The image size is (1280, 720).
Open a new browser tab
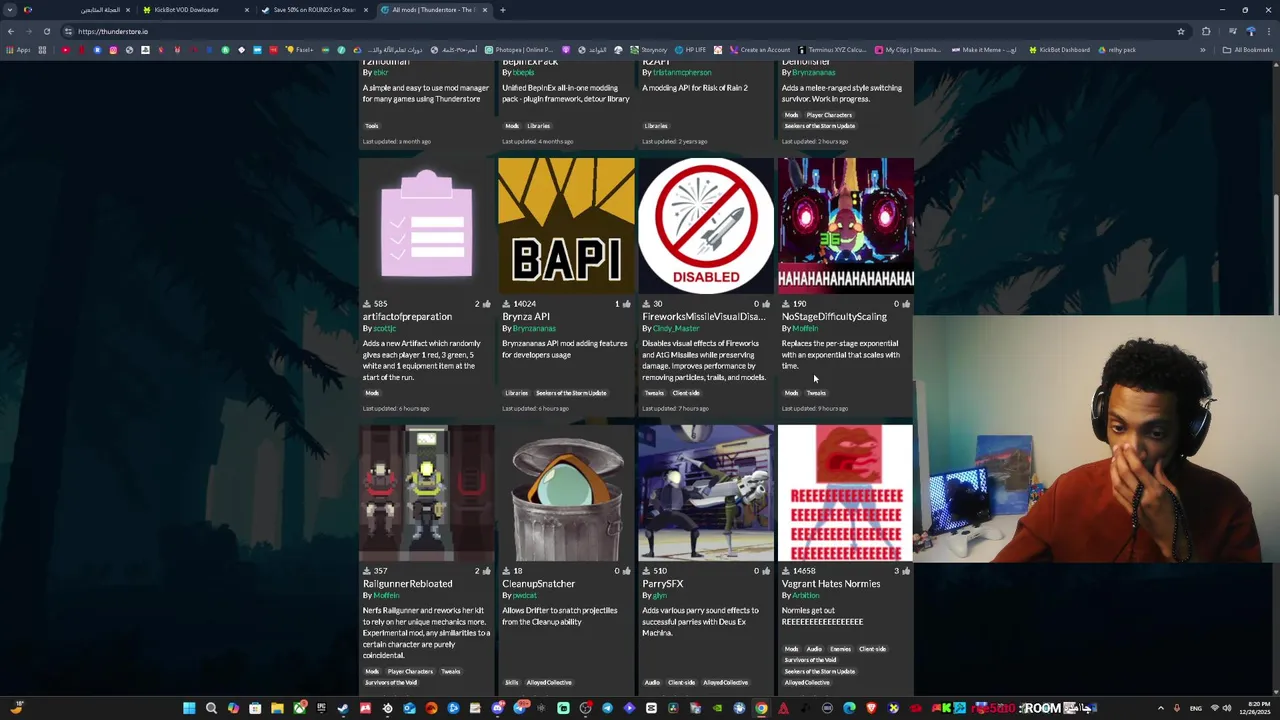click(503, 10)
